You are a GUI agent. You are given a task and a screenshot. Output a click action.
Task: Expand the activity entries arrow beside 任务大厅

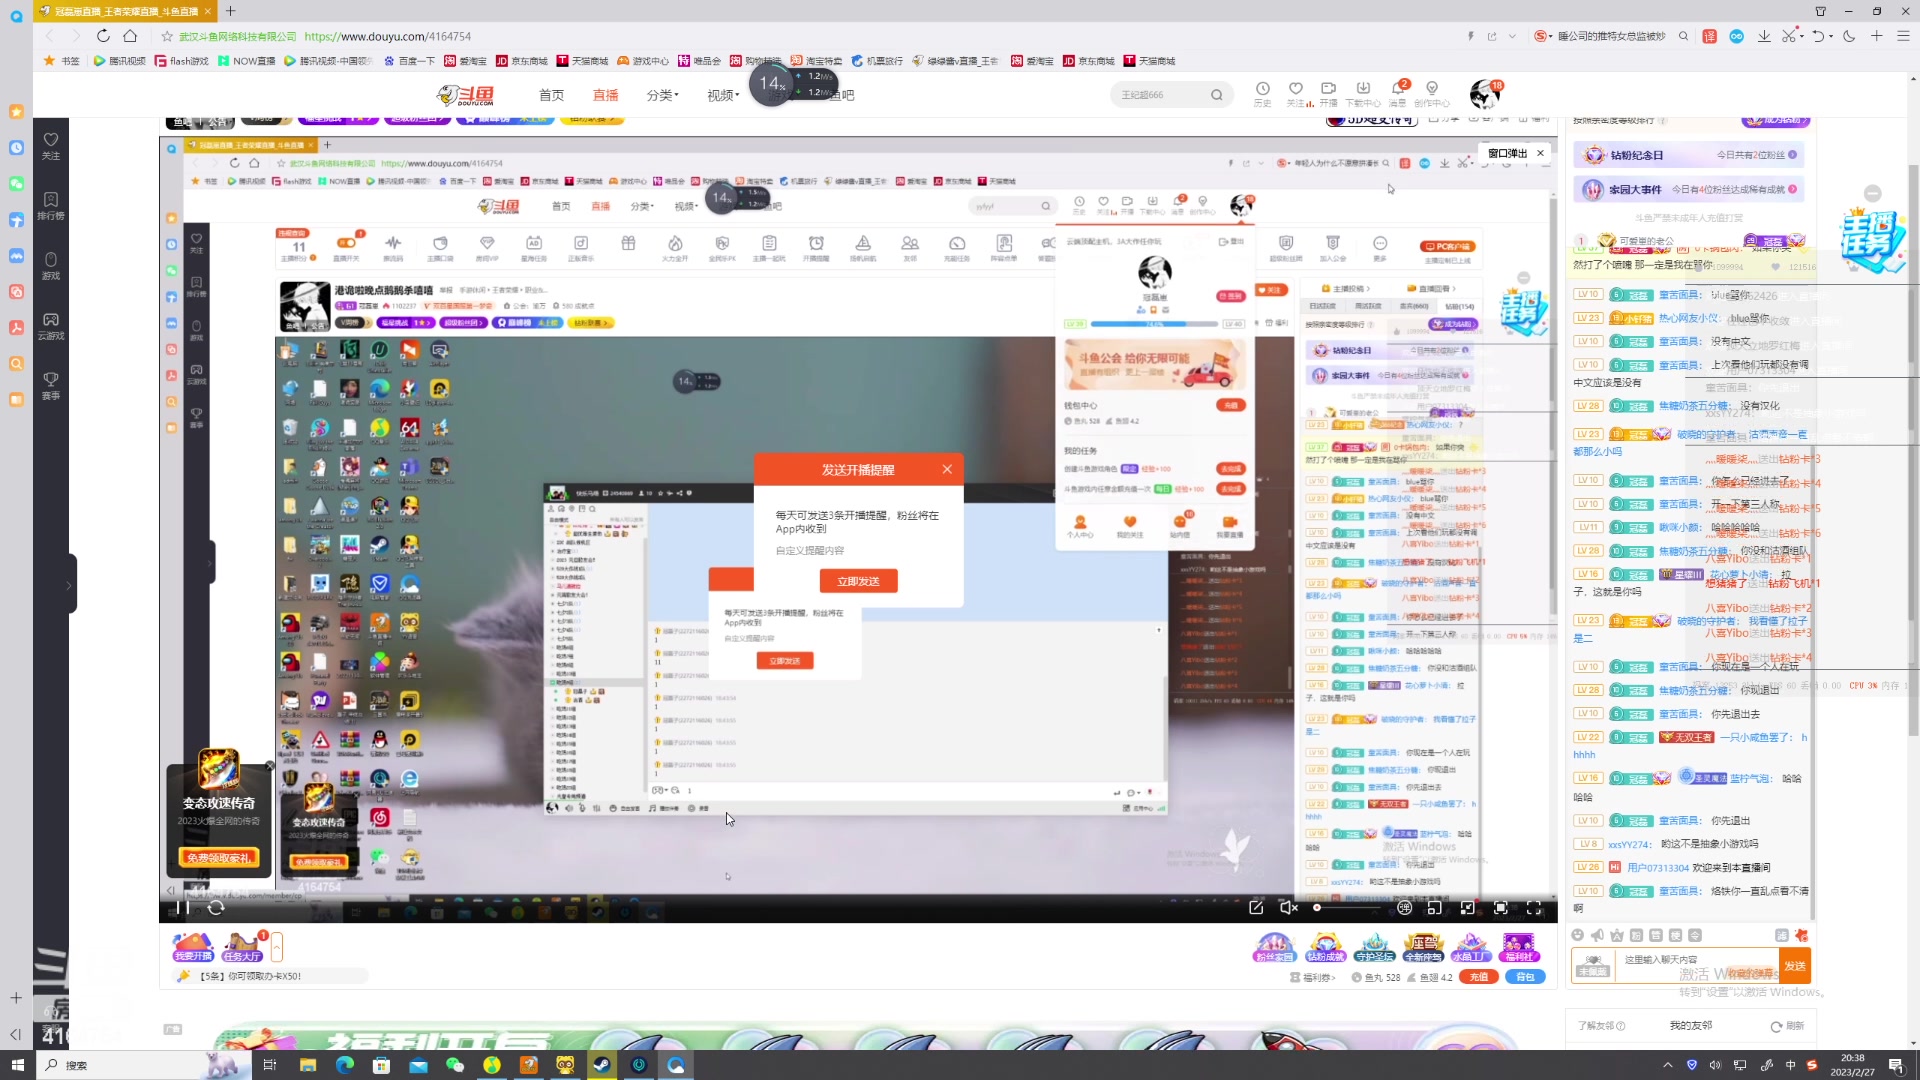[277, 947]
